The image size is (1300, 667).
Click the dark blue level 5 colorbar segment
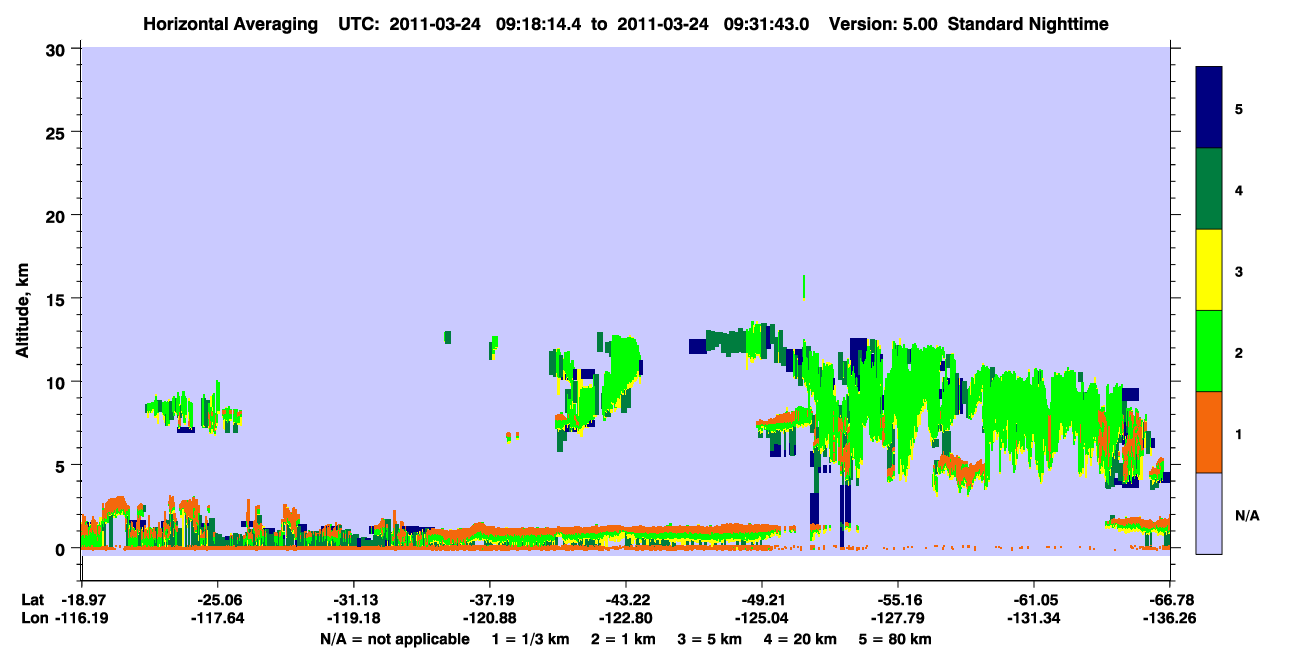(x=1209, y=108)
